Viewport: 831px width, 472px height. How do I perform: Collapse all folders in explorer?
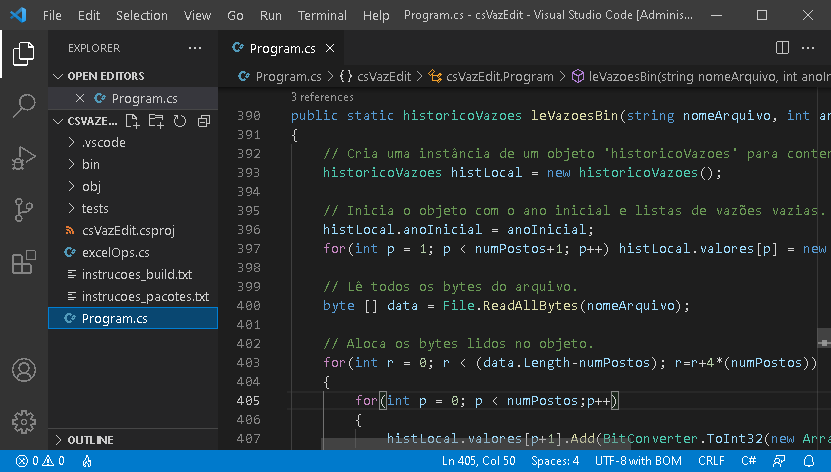204,121
